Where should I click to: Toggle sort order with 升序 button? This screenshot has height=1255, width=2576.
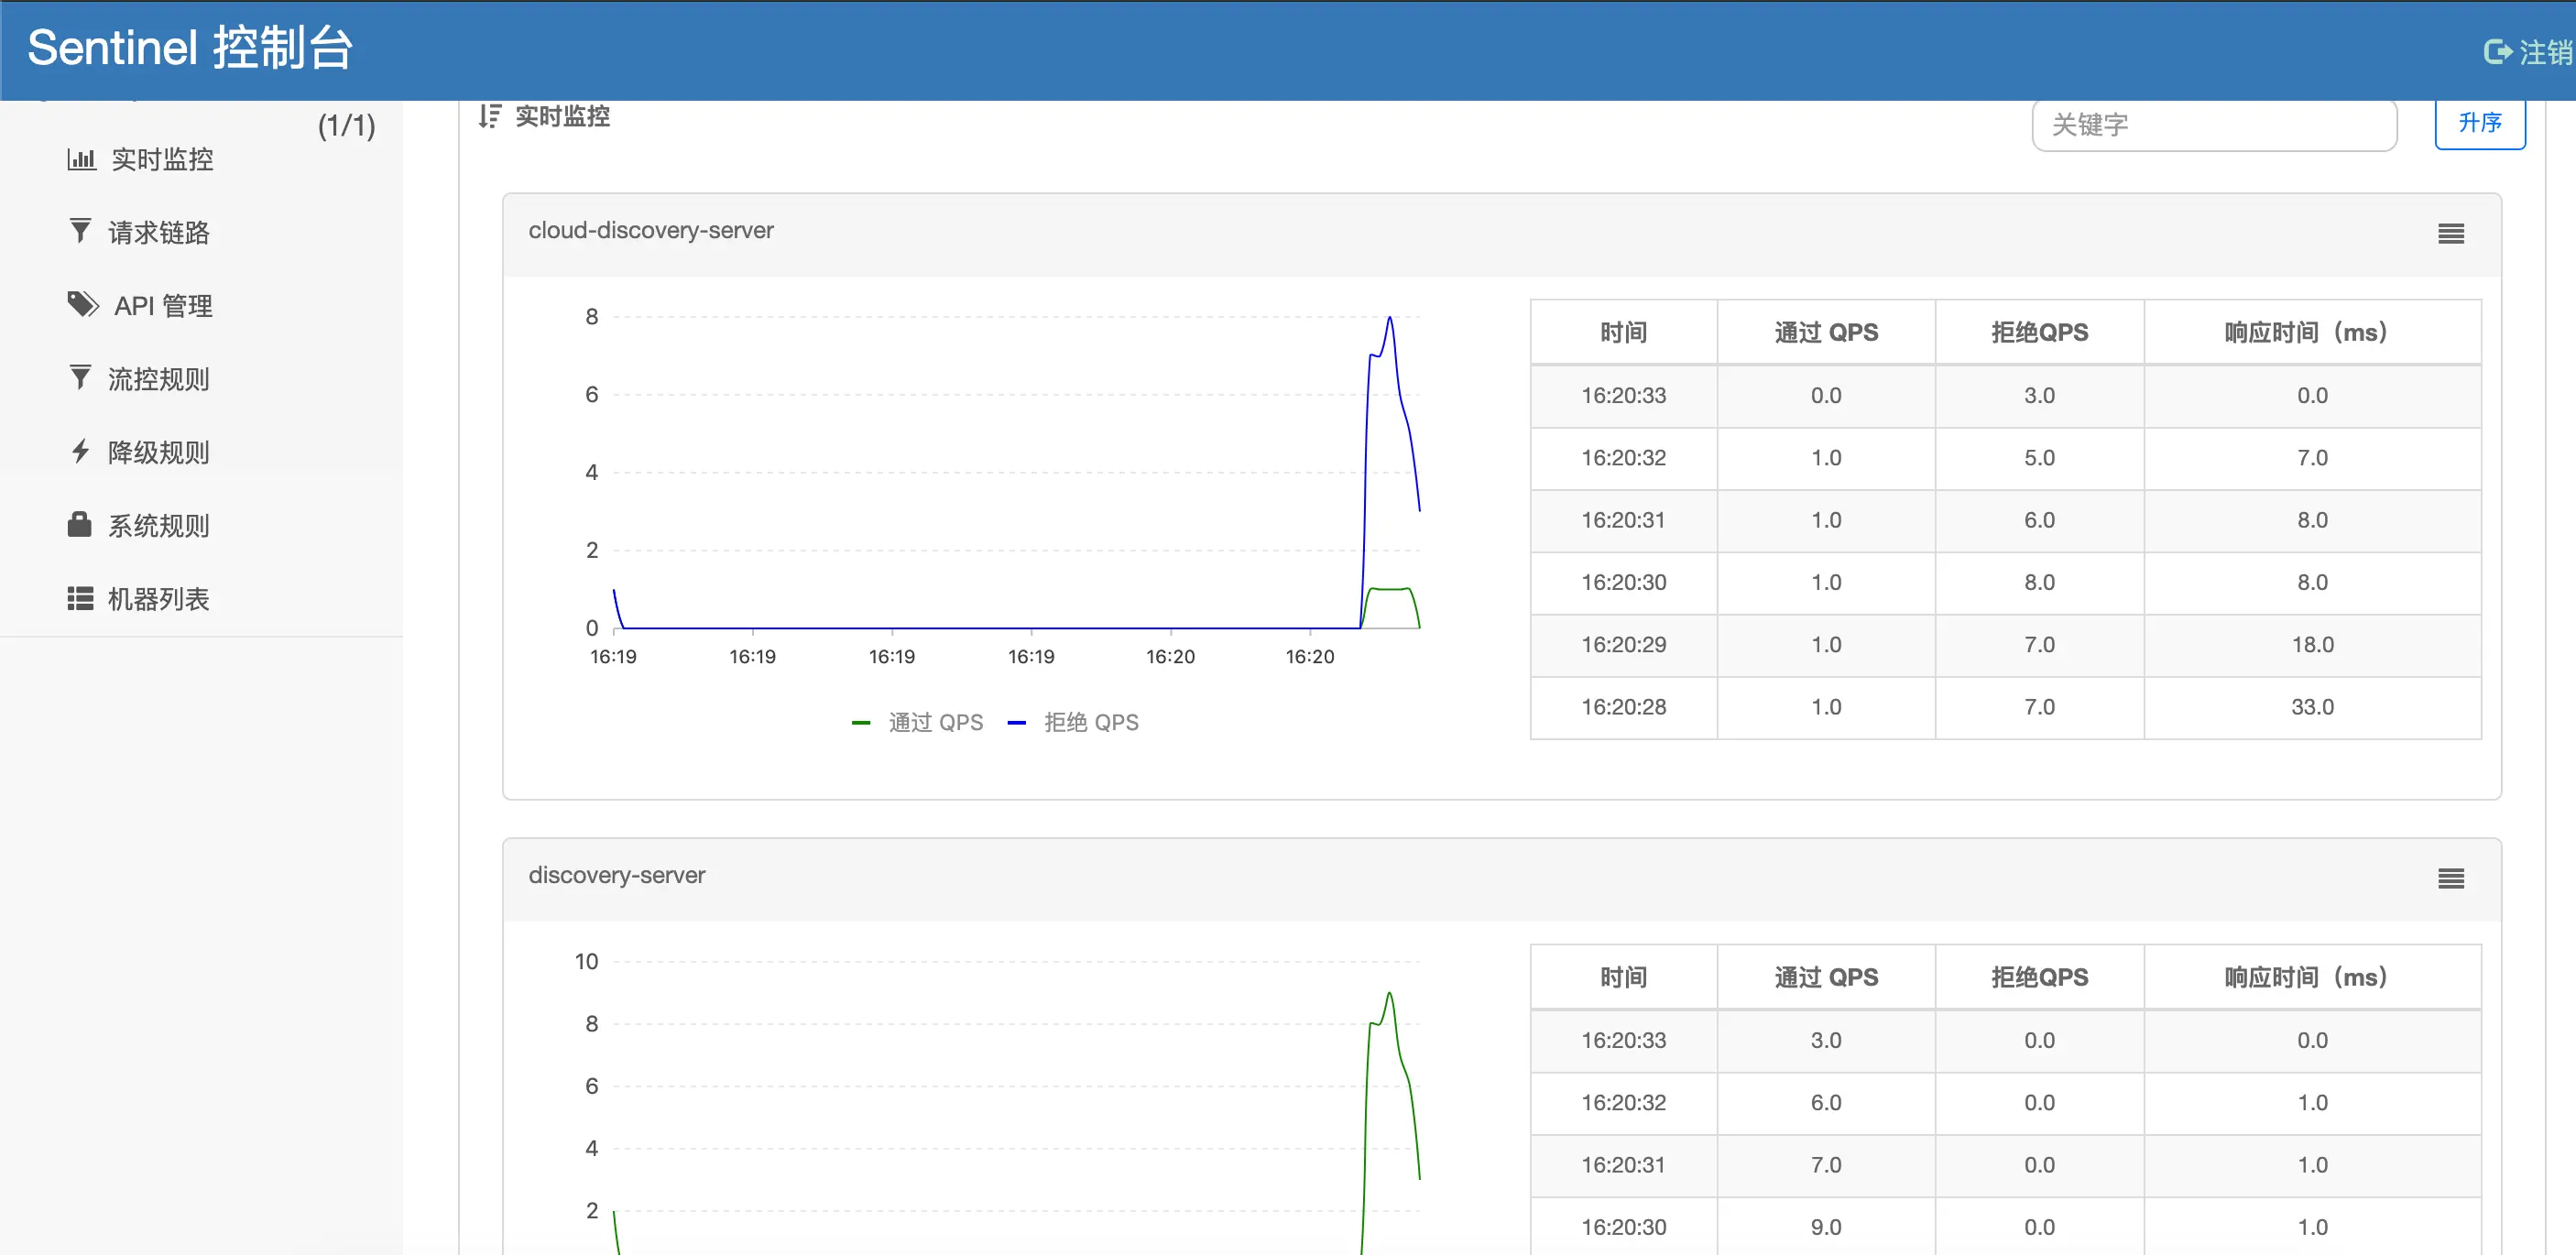(2479, 123)
